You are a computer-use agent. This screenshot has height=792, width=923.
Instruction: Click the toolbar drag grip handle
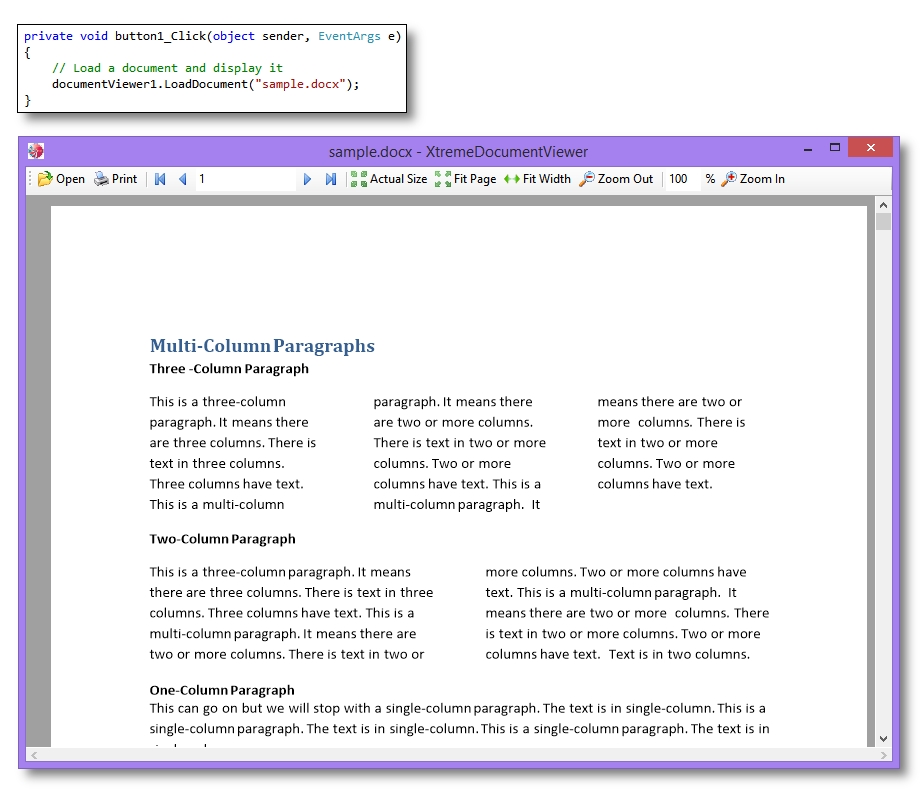[x=30, y=179]
